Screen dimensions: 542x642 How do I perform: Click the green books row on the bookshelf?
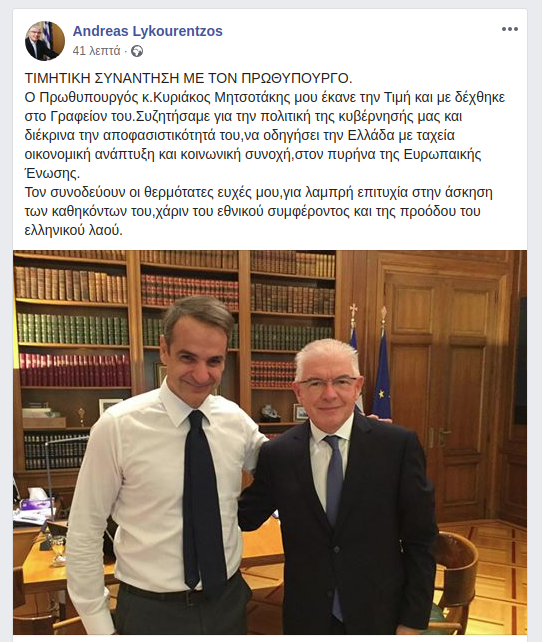coord(73,329)
